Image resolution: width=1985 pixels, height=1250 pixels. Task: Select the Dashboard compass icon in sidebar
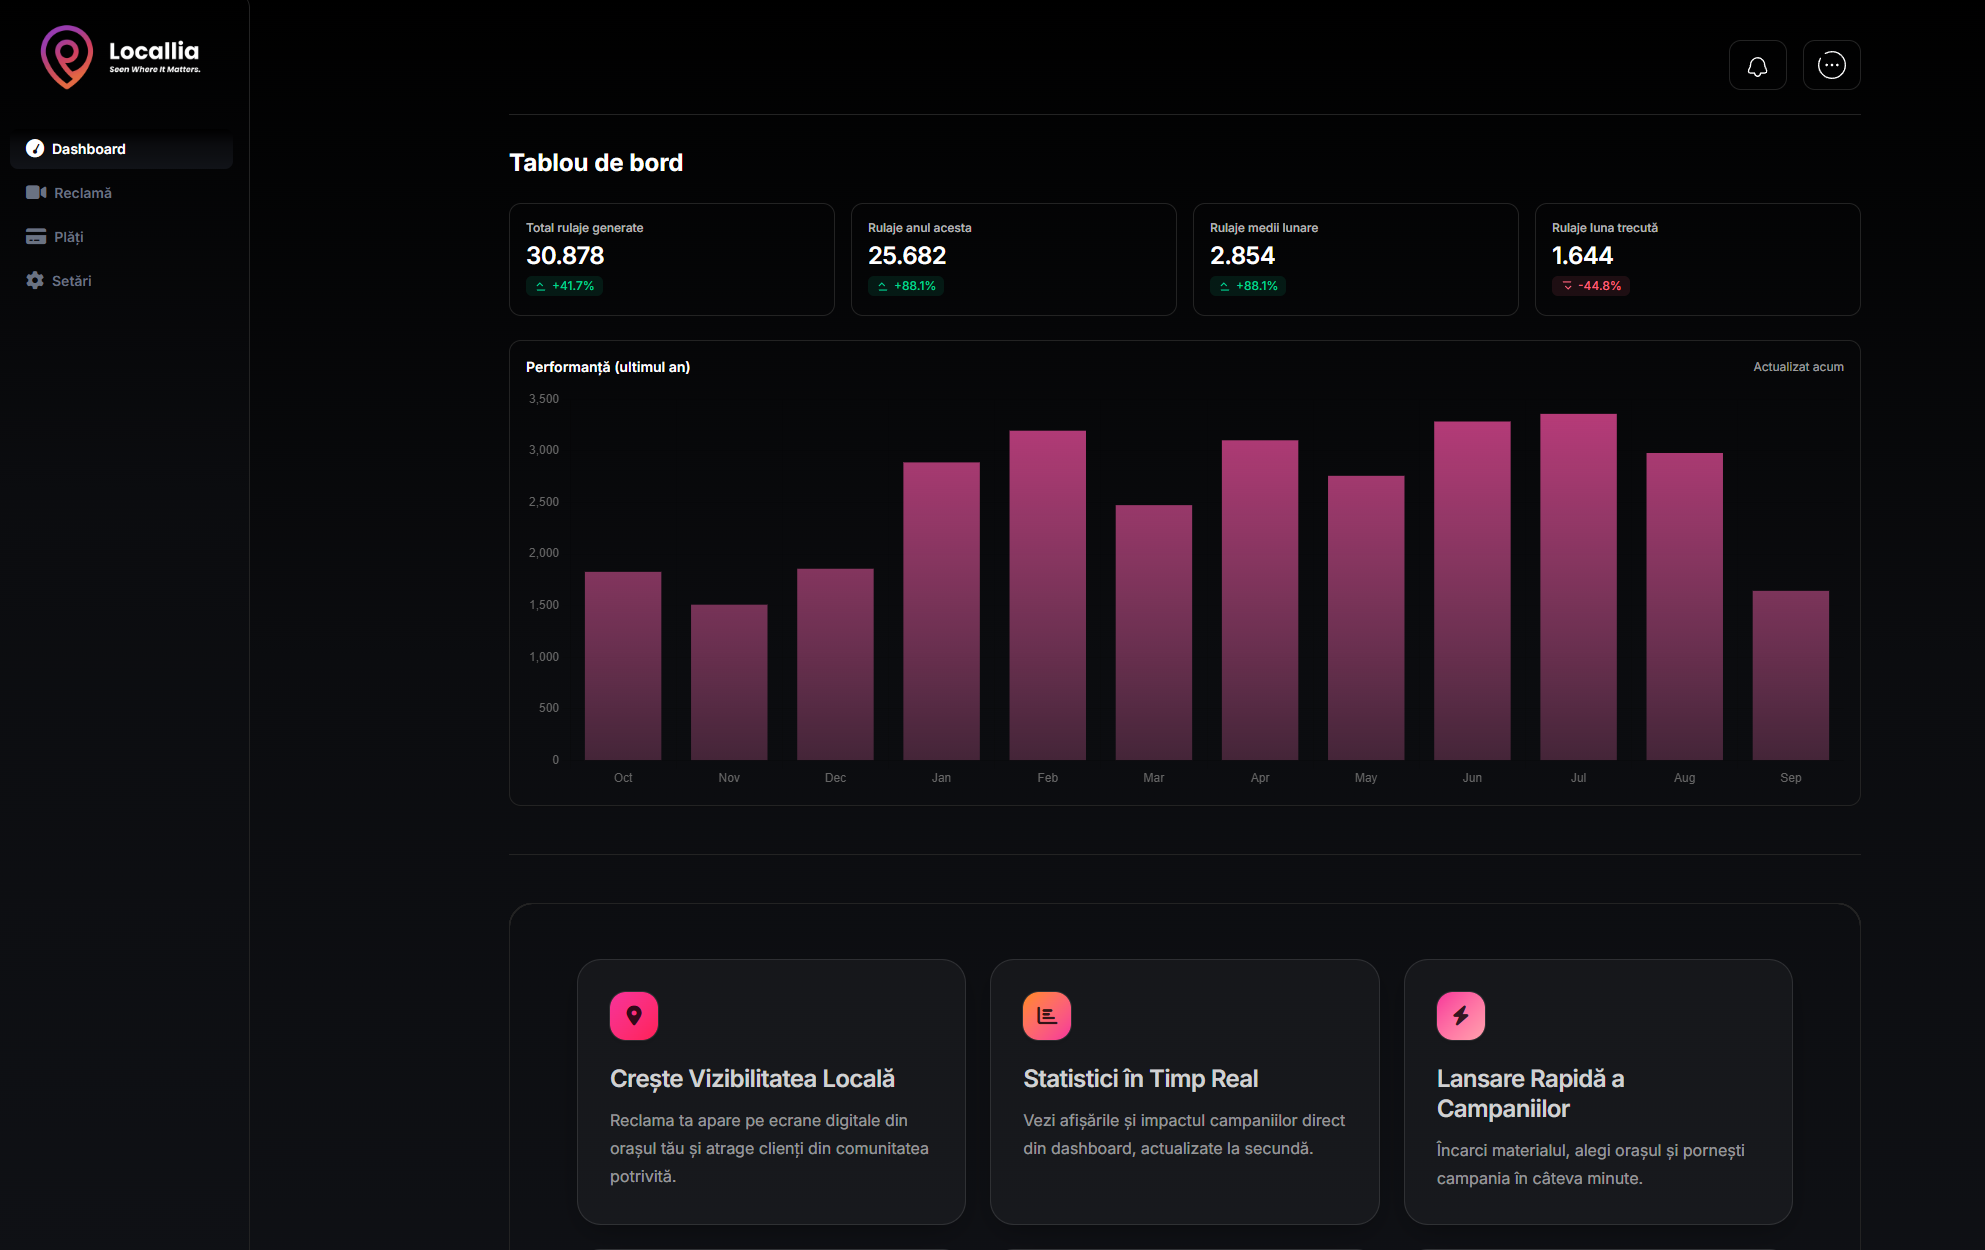coord(36,148)
